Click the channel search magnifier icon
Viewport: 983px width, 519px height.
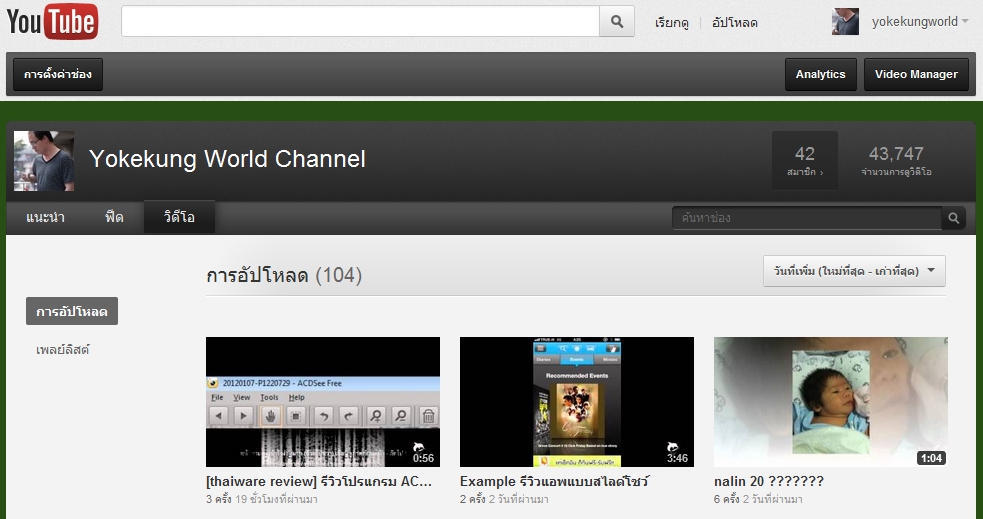[x=954, y=218]
